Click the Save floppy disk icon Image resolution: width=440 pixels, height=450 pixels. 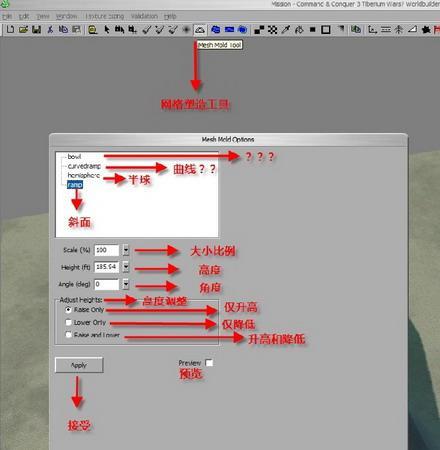(36, 30)
